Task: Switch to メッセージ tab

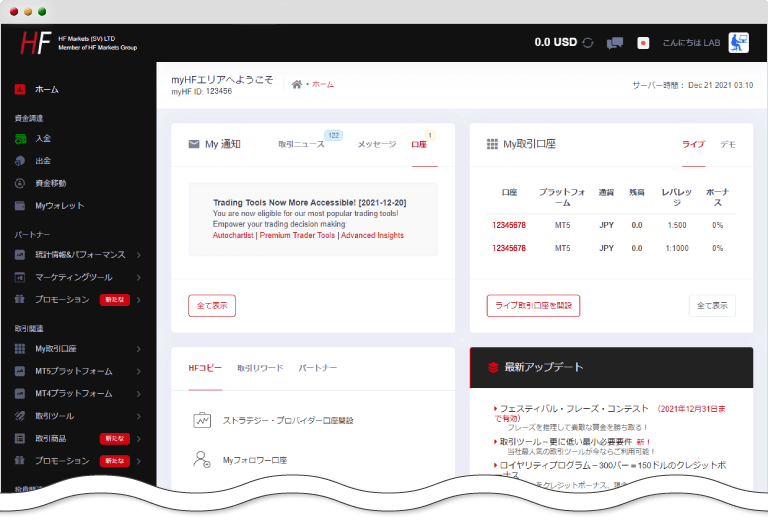Action: click(x=377, y=144)
